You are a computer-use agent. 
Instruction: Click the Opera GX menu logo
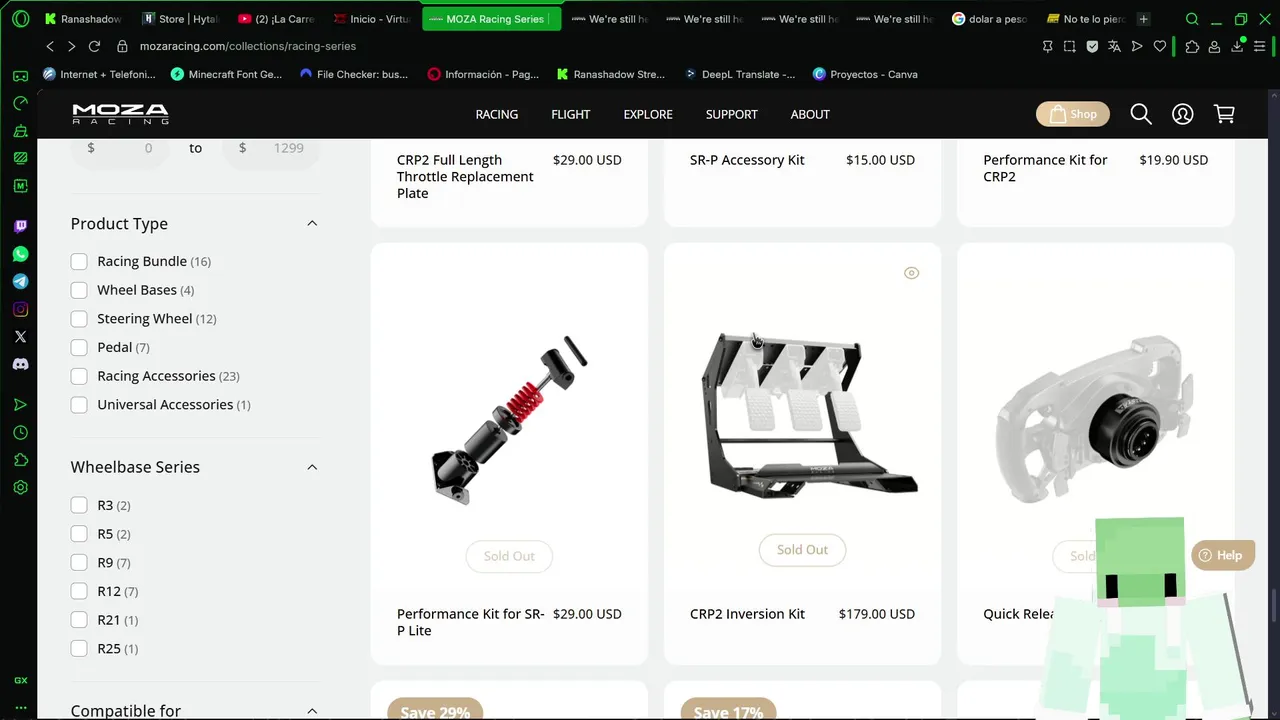point(20,19)
